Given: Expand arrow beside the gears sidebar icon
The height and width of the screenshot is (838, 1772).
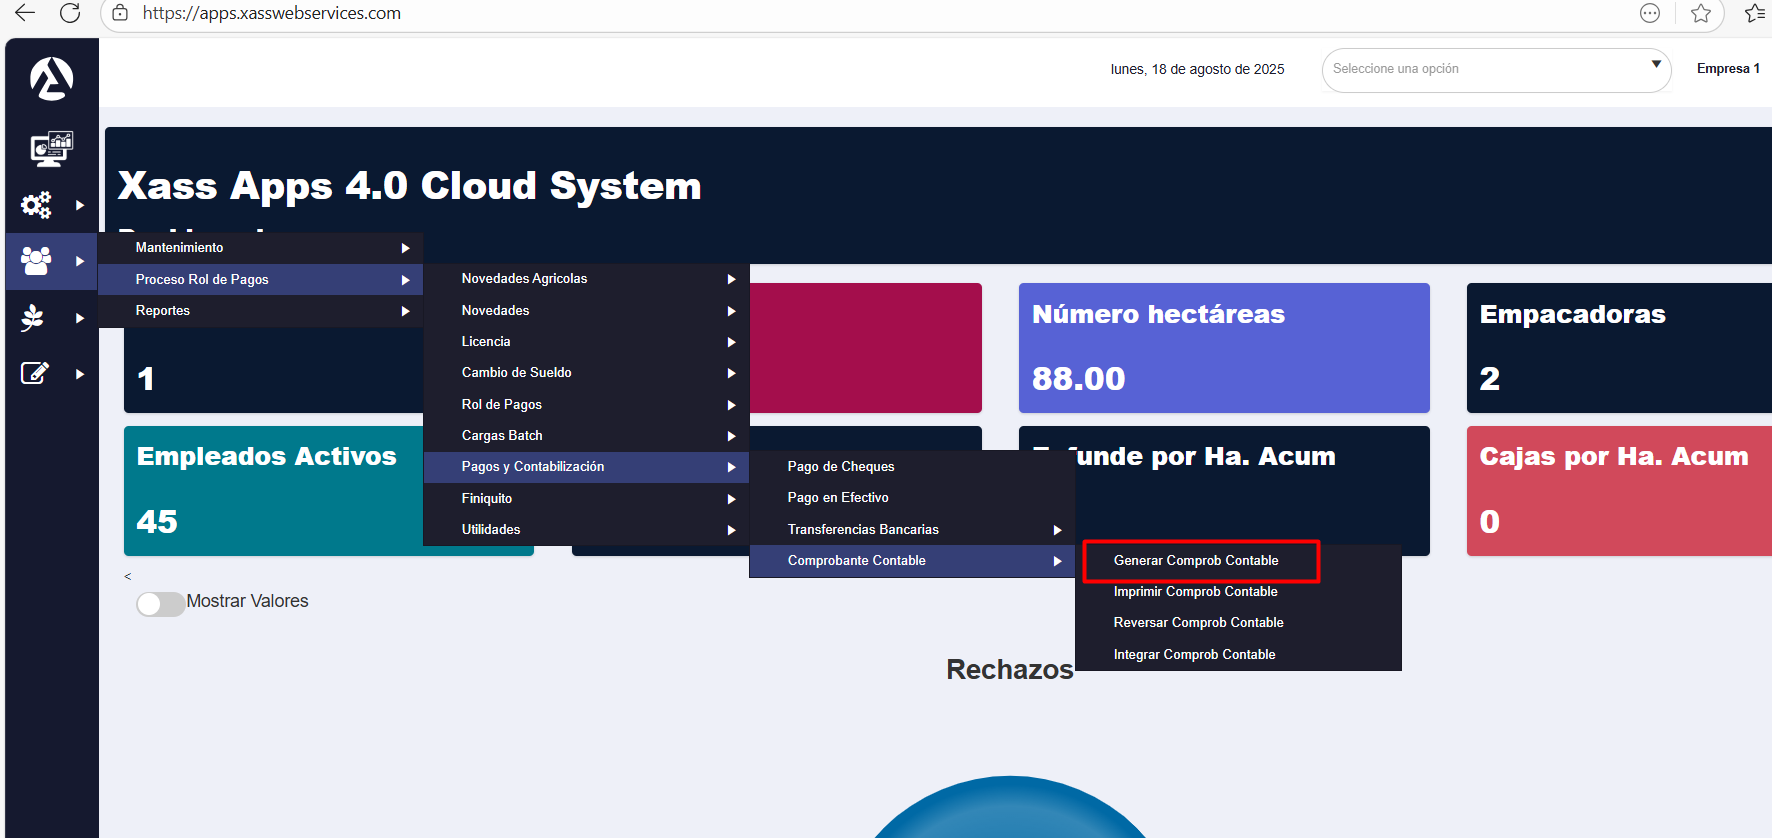Looking at the screenshot, I should (80, 205).
